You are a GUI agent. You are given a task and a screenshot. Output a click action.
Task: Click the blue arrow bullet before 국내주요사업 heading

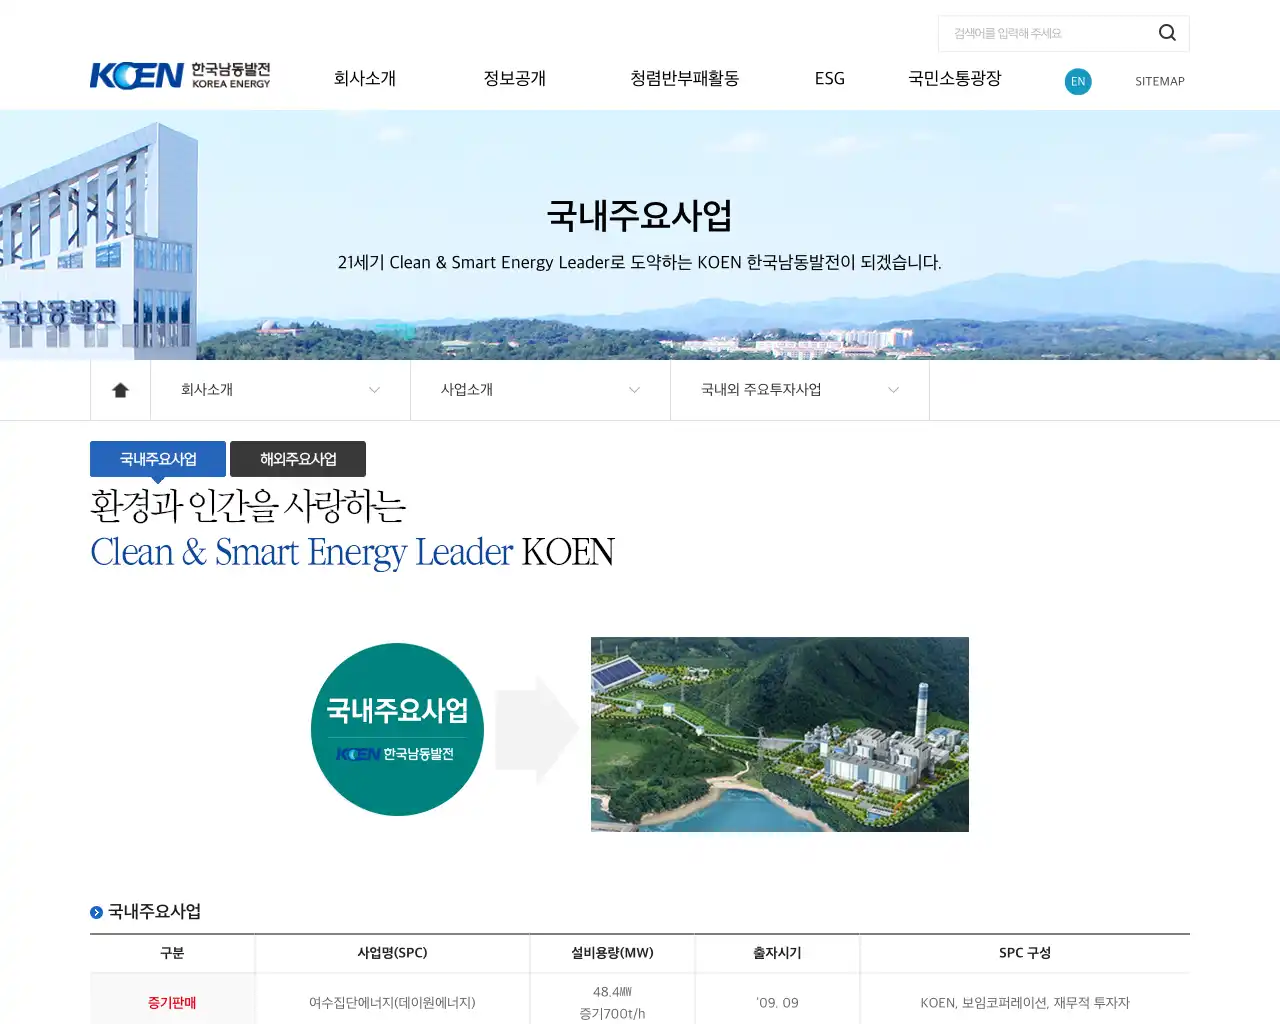(x=96, y=911)
